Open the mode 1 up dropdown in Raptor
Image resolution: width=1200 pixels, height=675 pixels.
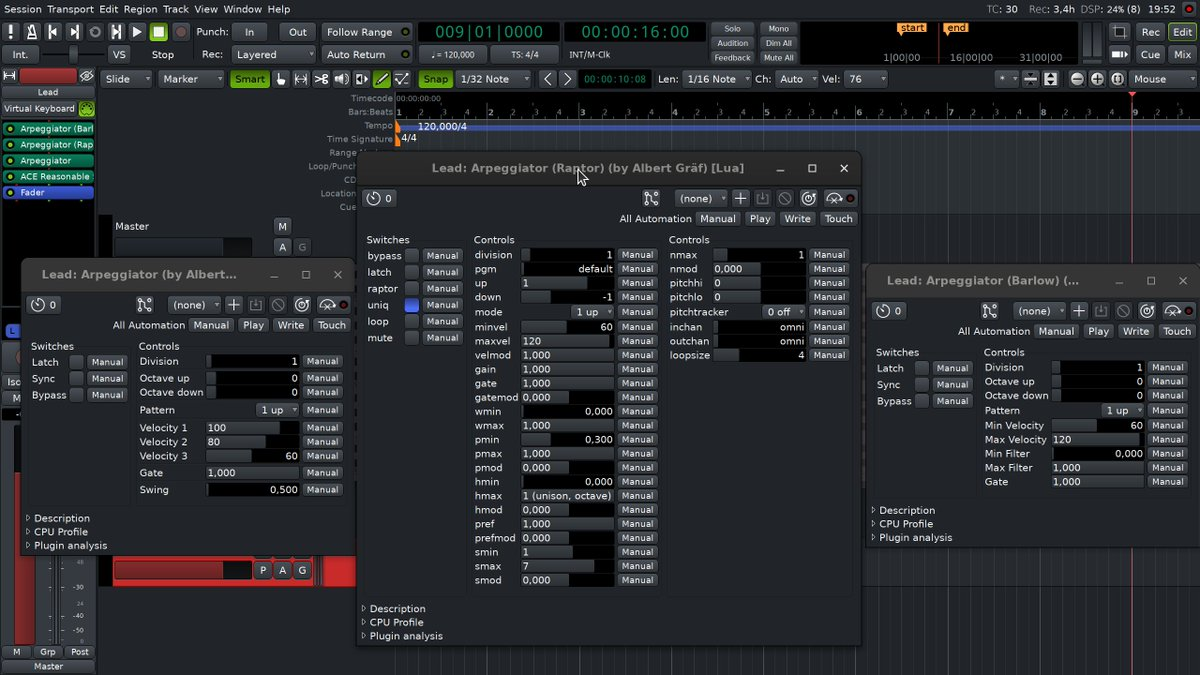coord(591,312)
